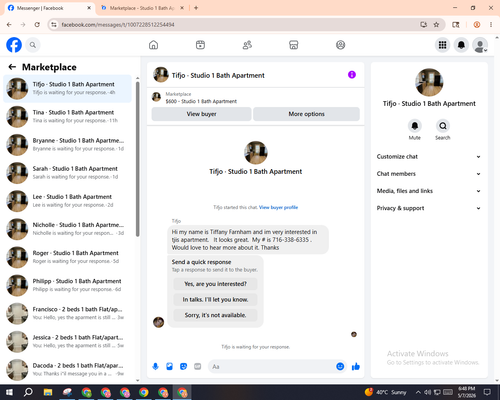Expand the Privacy & support section

coord(429,208)
